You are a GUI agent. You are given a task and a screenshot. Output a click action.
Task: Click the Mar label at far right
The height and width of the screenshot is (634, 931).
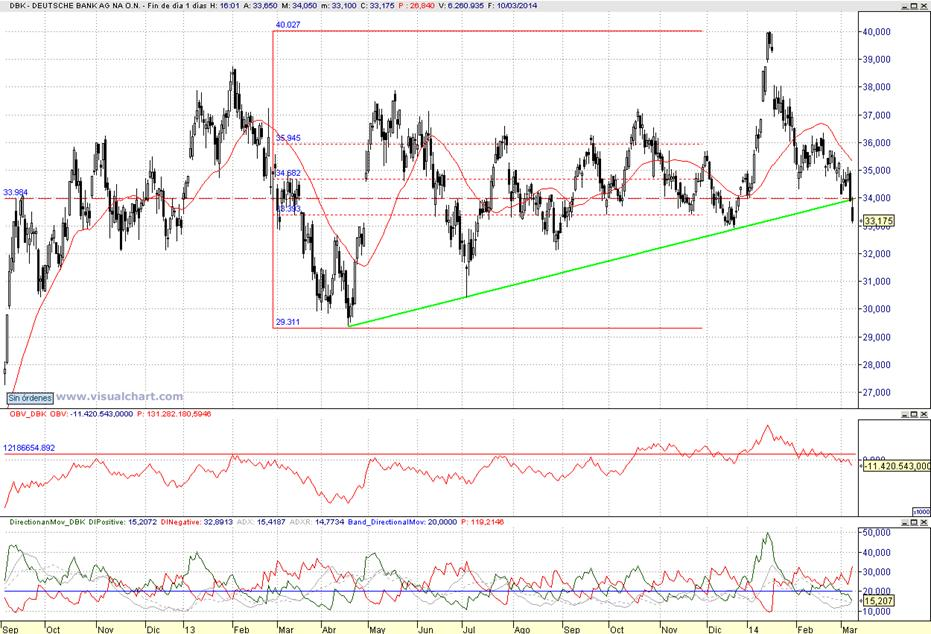[849, 629]
